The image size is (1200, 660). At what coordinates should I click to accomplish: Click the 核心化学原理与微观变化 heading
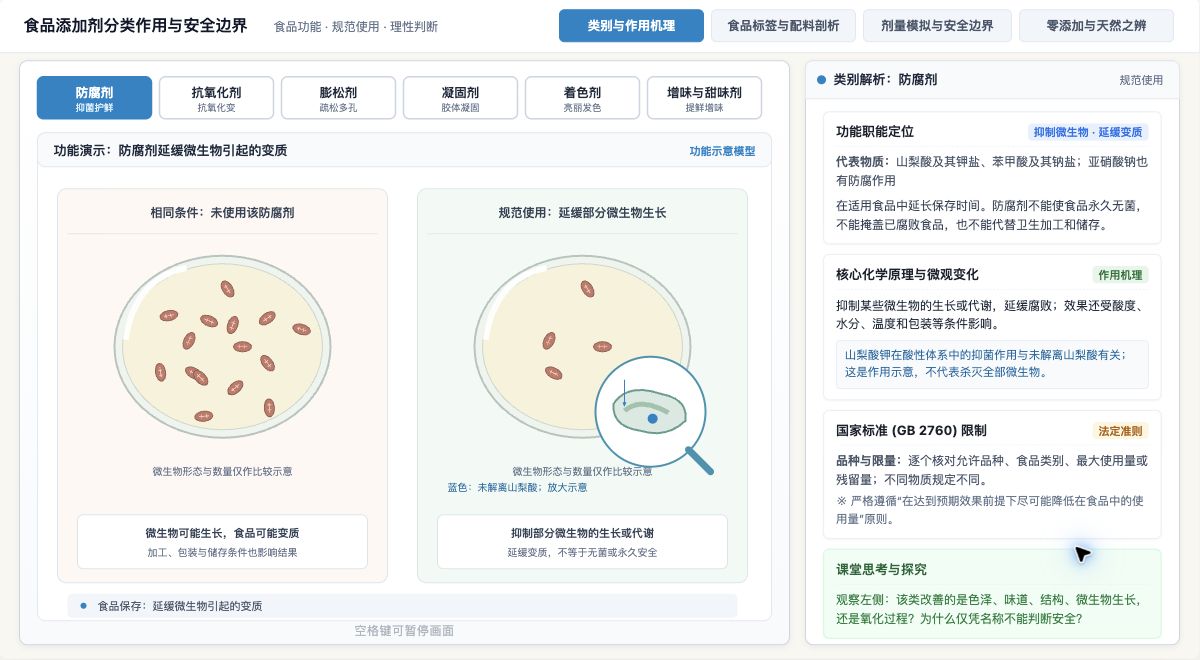[x=907, y=274]
